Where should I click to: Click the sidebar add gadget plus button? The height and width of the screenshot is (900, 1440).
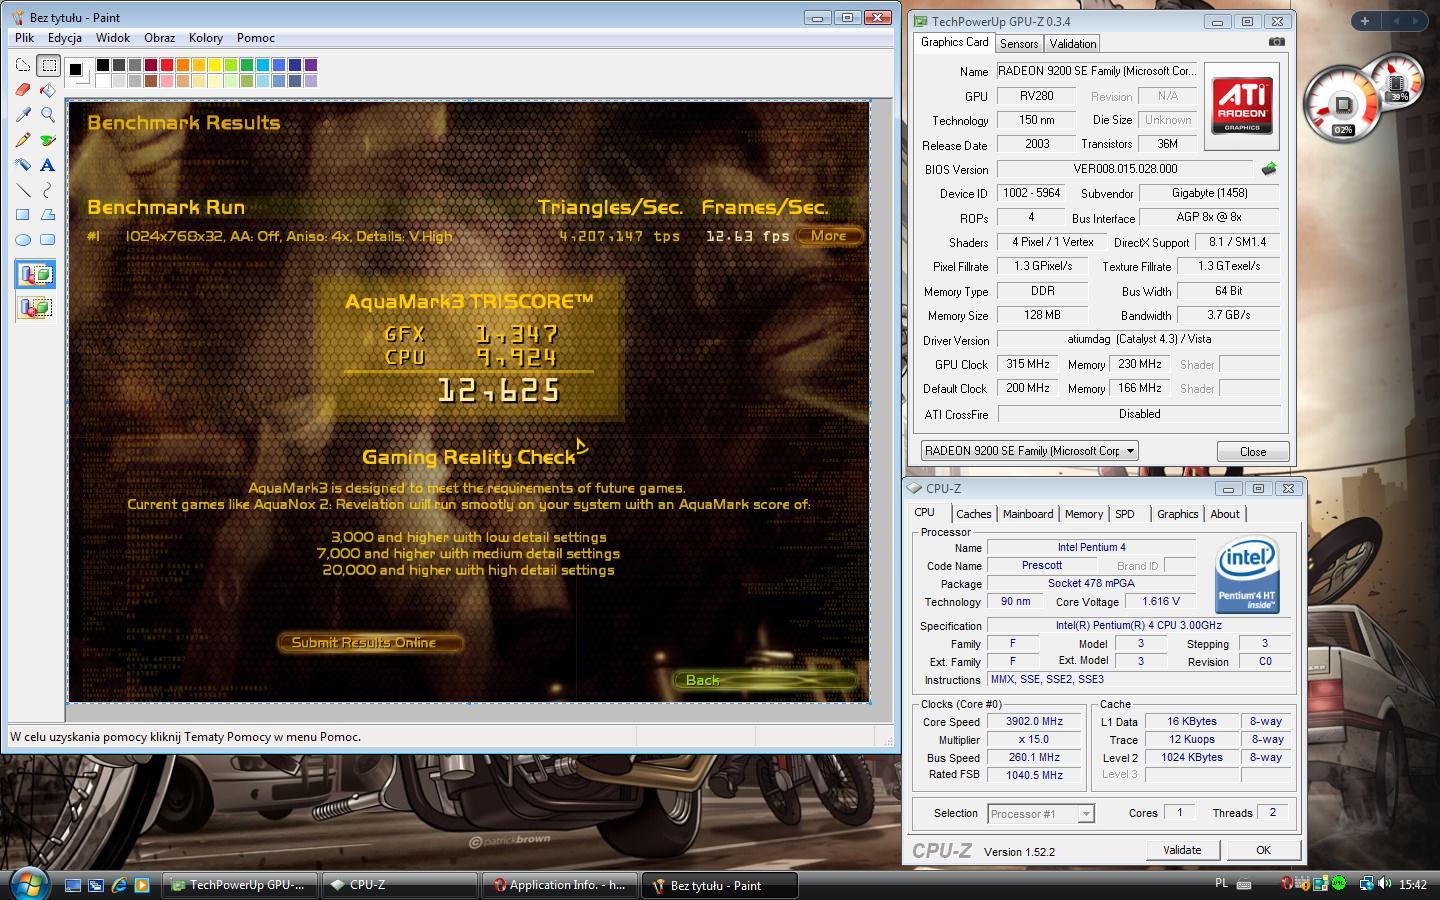coord(1365,20)
